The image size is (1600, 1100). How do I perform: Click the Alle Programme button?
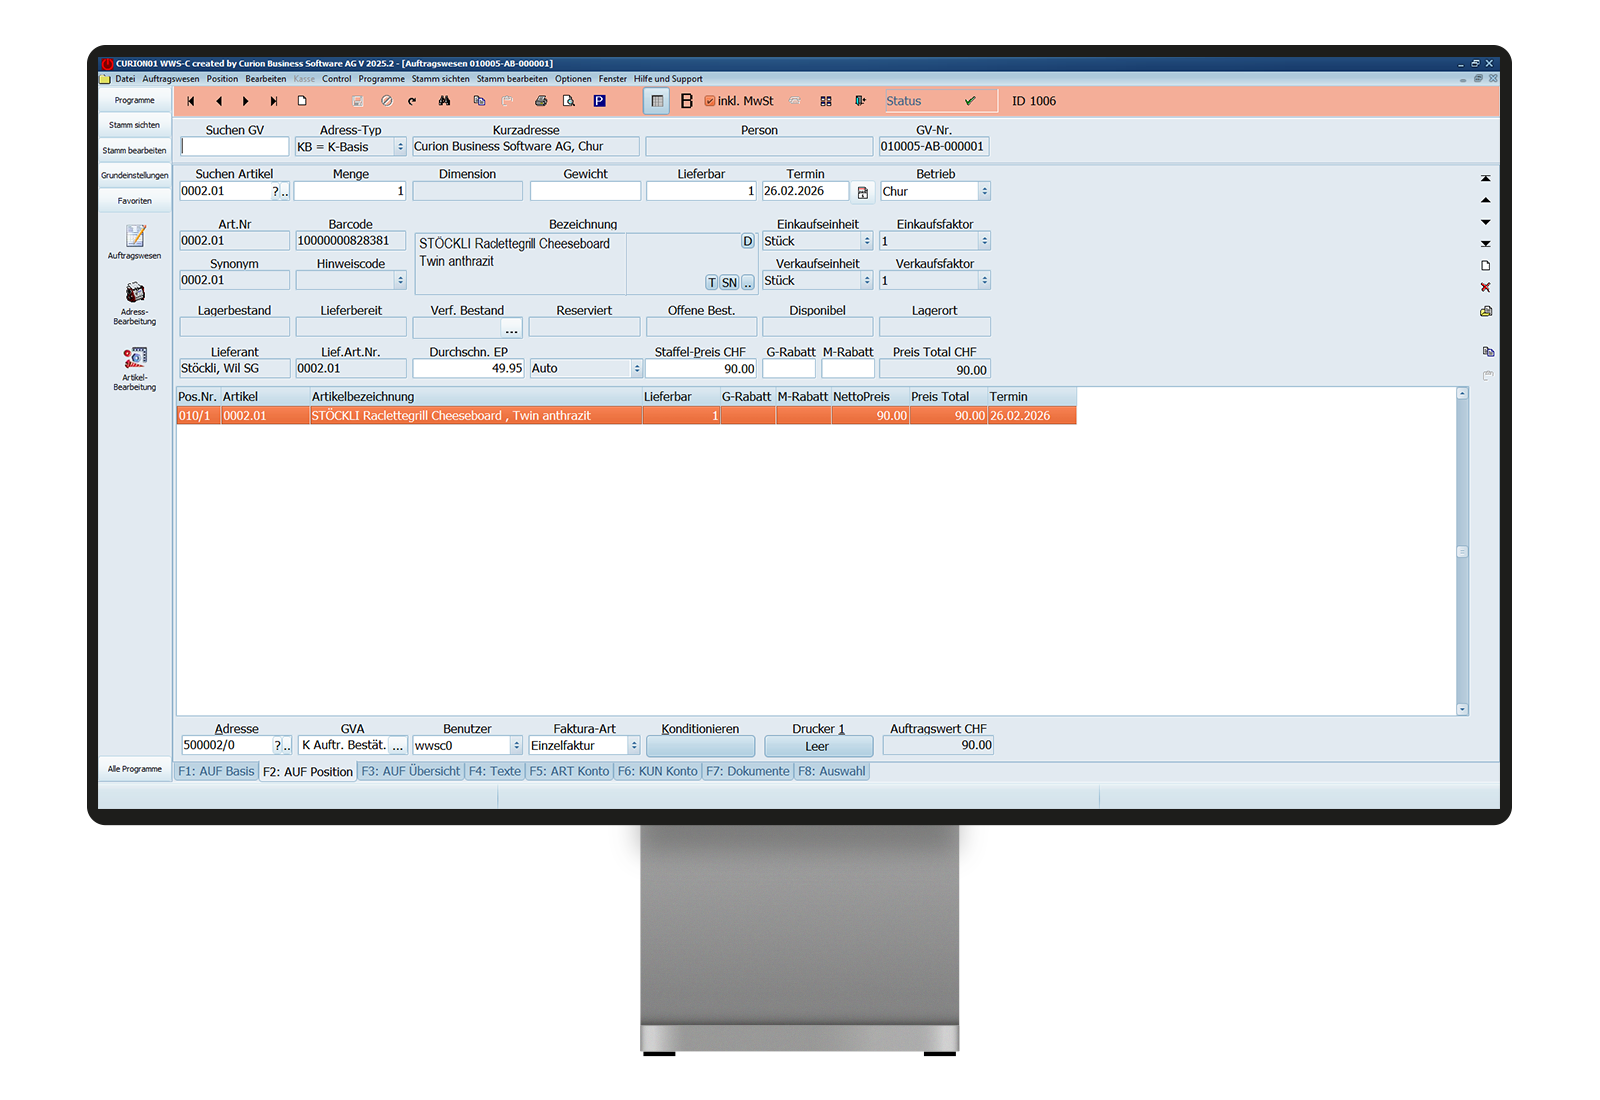pyautogui.click(x=135, y=769)
